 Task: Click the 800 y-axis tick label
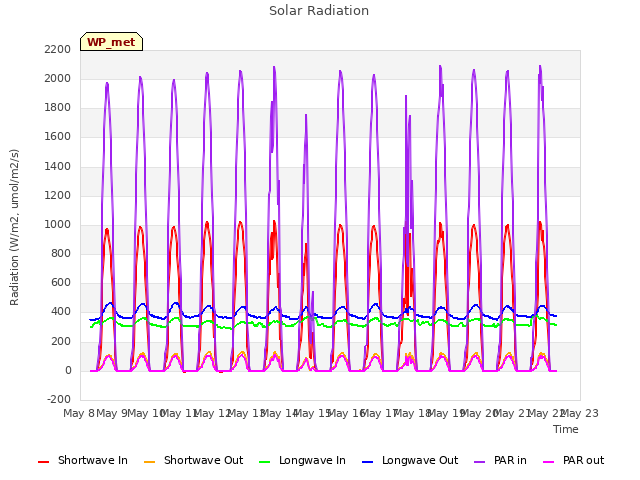coord(61,253)
